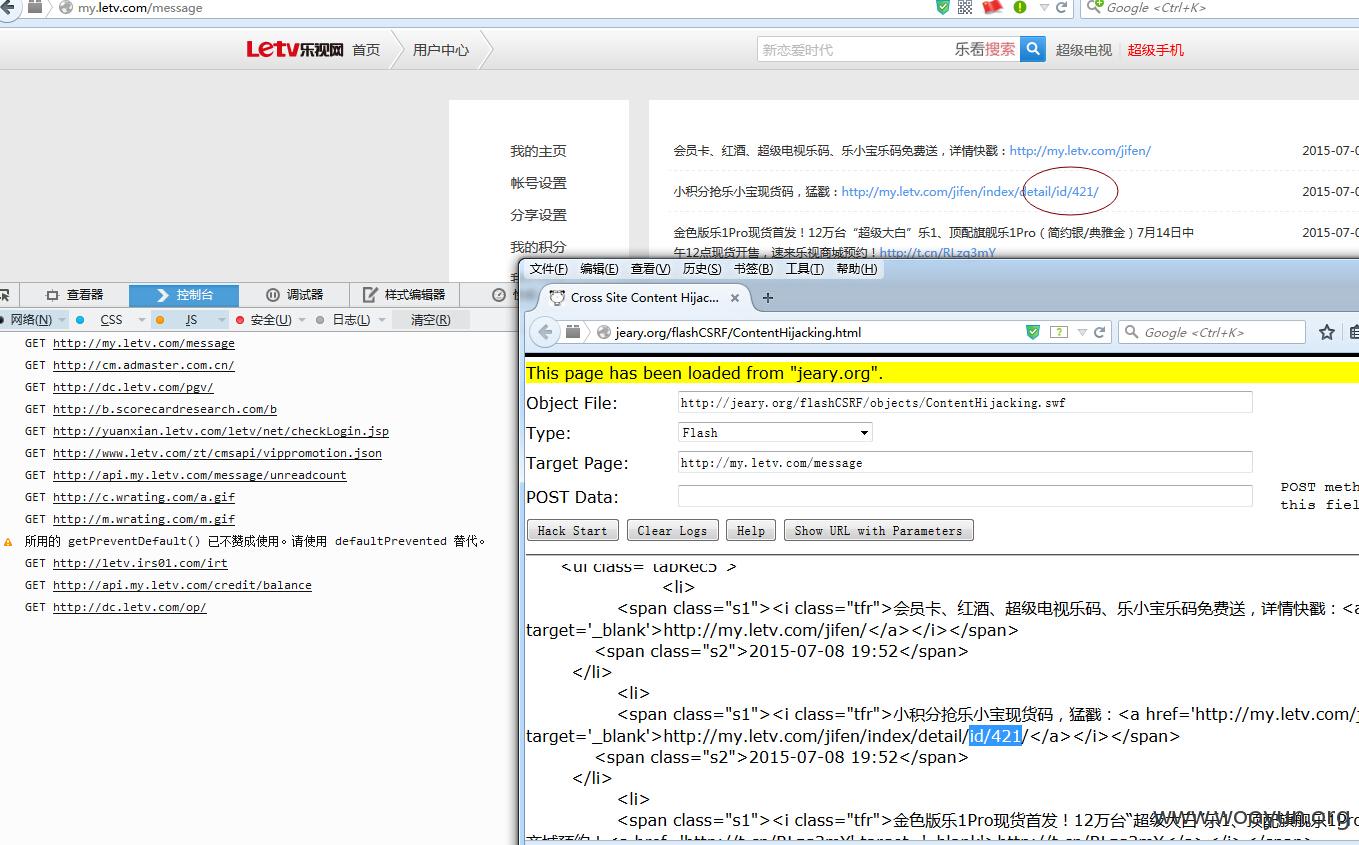1359x845 pixels.
Task: Open the jifen/index/detail/id/421 link
Action: click(970, 192)
